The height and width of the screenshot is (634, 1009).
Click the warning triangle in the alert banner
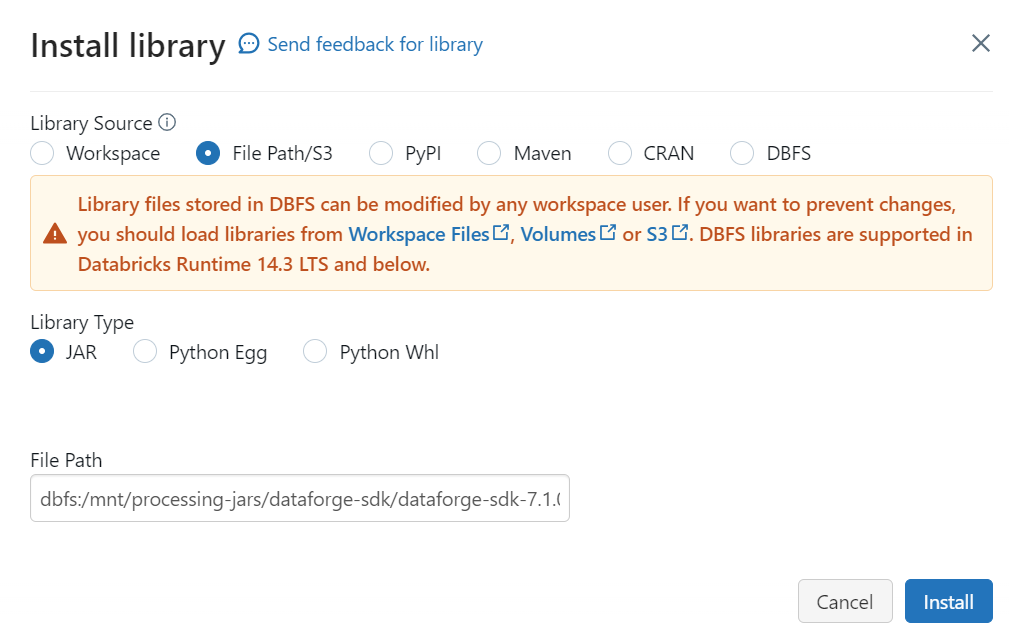tap(55, 234)
